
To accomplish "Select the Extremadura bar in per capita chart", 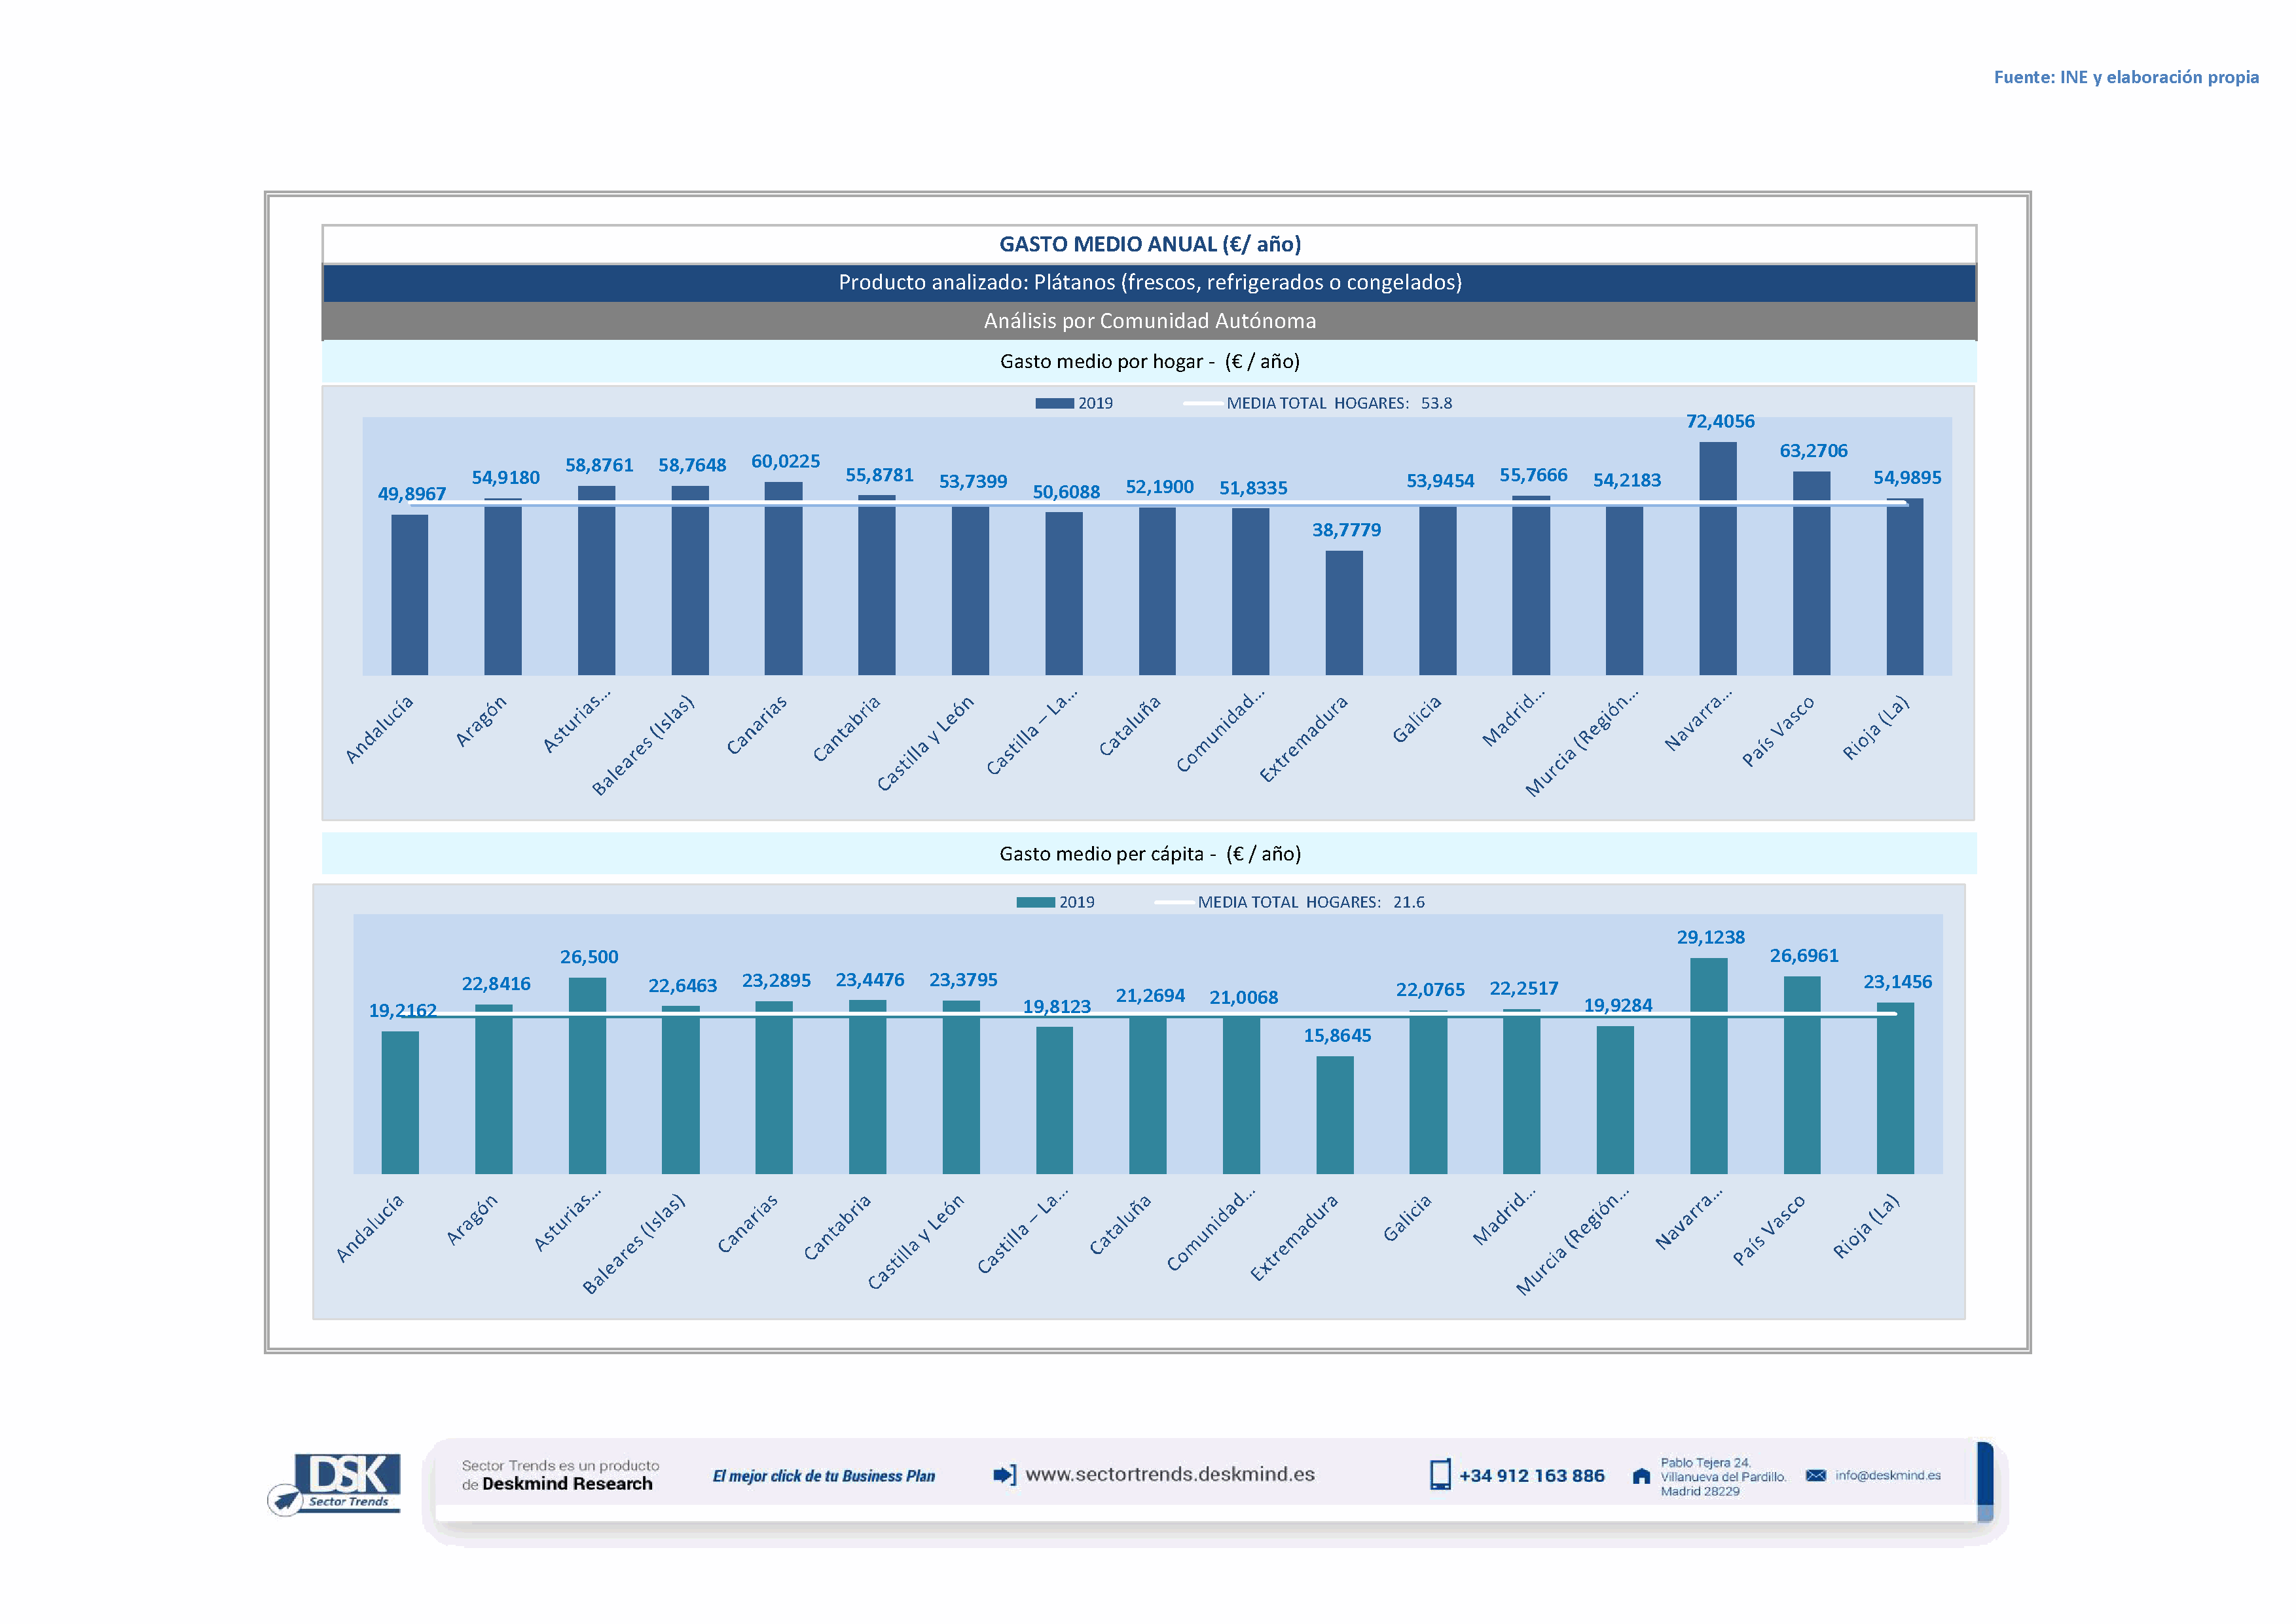I will pos(1334,1115).
